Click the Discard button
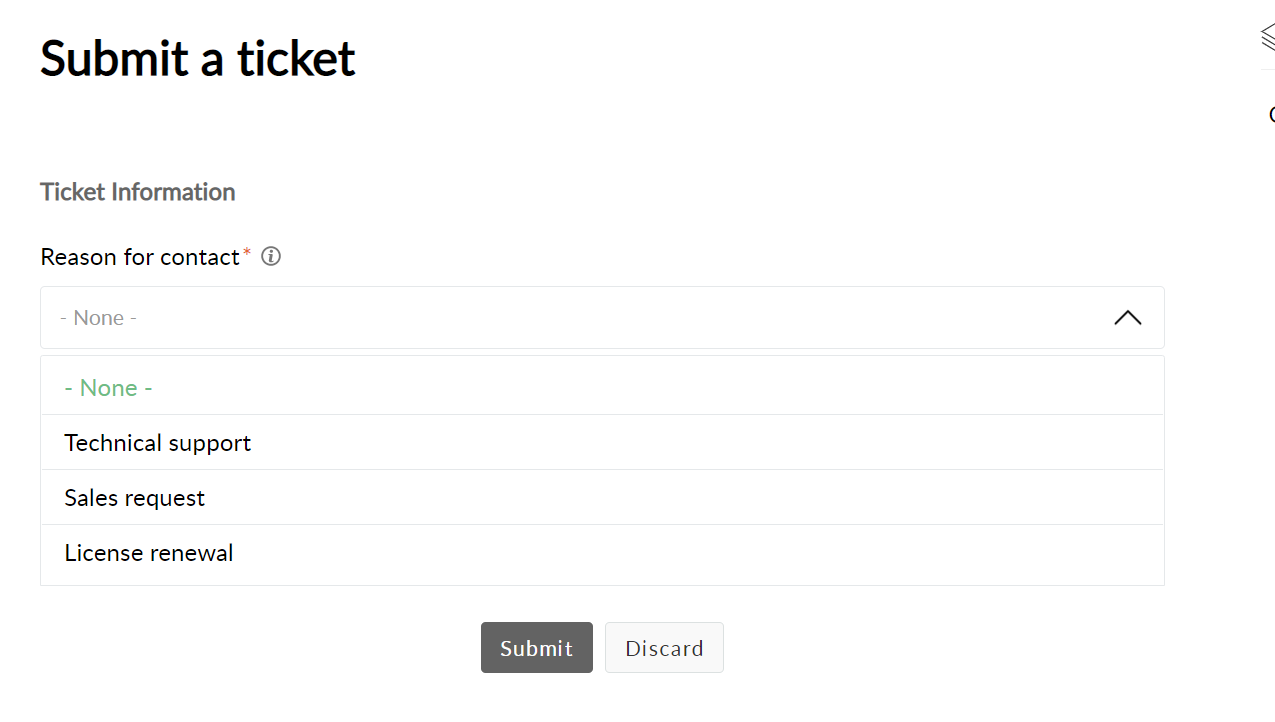The image size is (1275, 722). (664, 648)
